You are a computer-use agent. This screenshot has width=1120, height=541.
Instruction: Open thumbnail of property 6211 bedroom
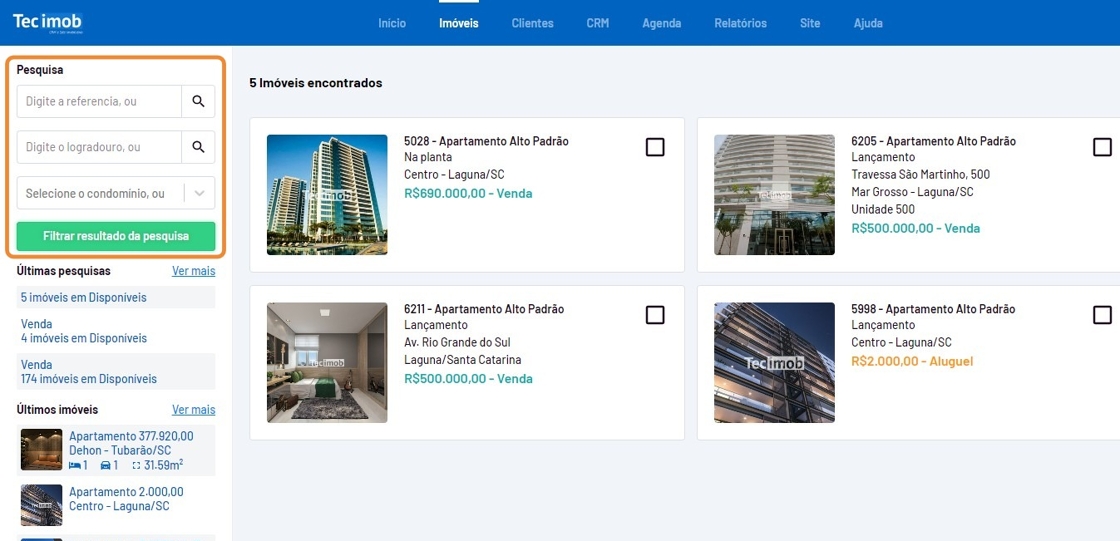click(327, 362)
